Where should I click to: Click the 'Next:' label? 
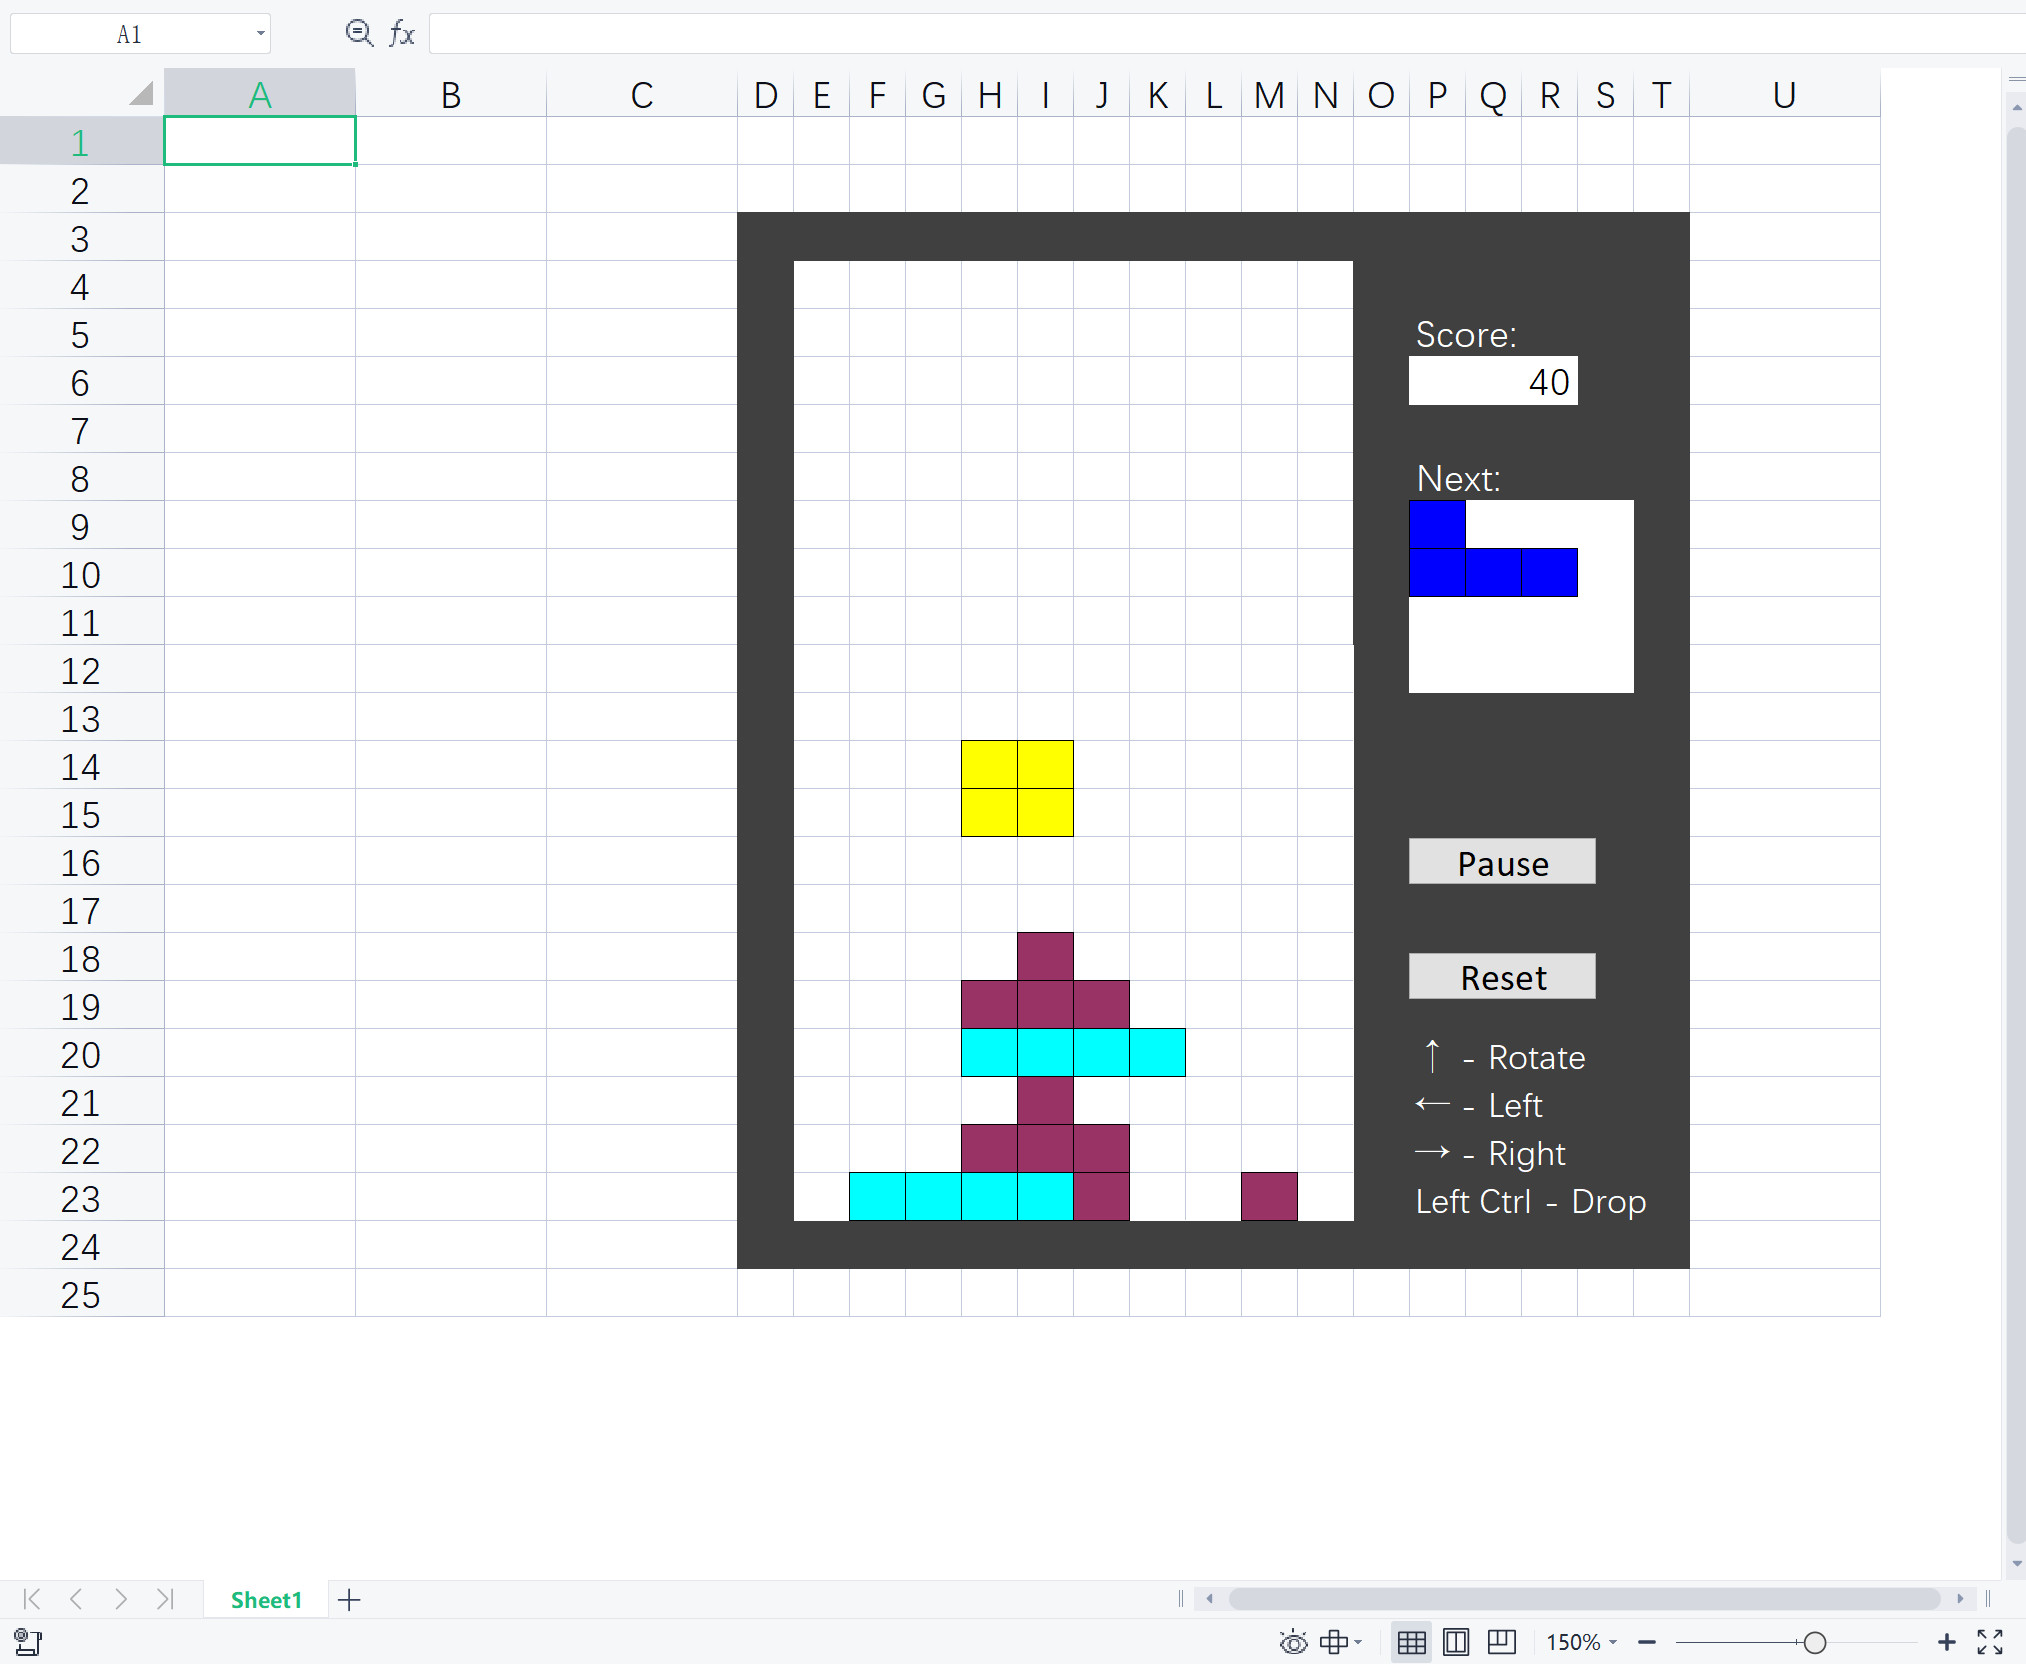point(1458,478)
